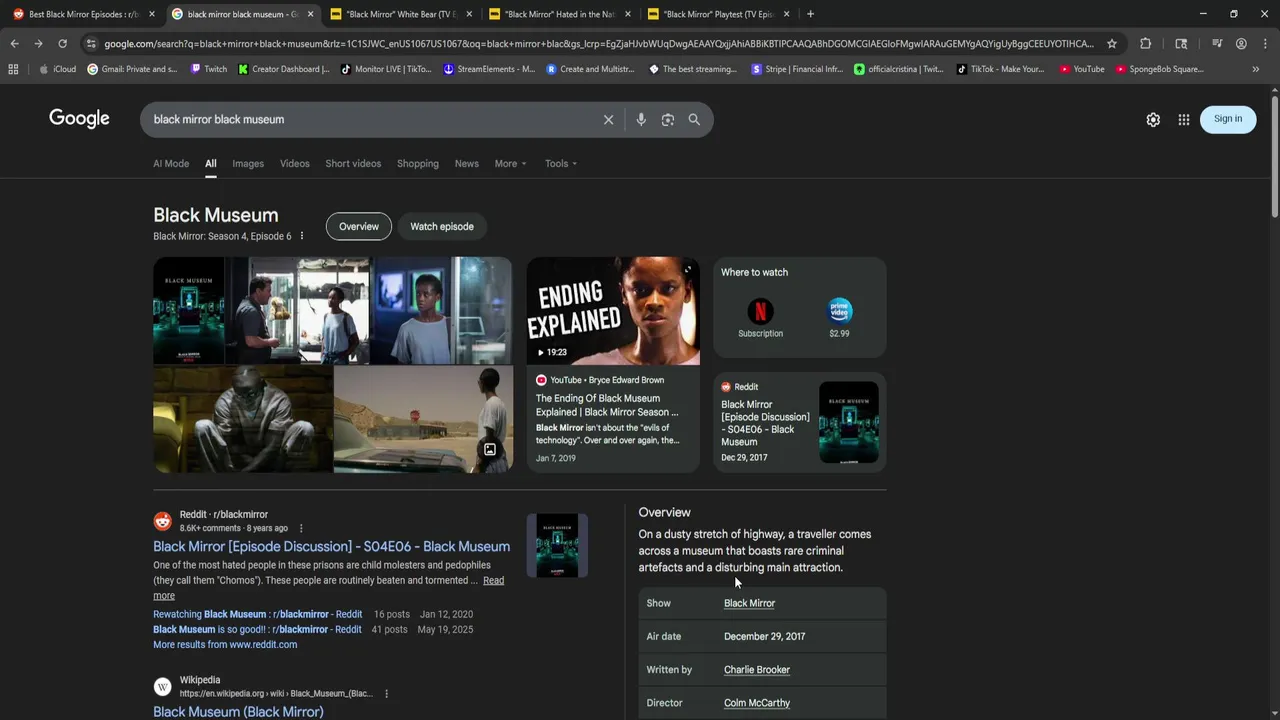Open Wikipedia Black Museum (Black Mirror) link
Screen dimensions: 1280x720
coord(238,712)
